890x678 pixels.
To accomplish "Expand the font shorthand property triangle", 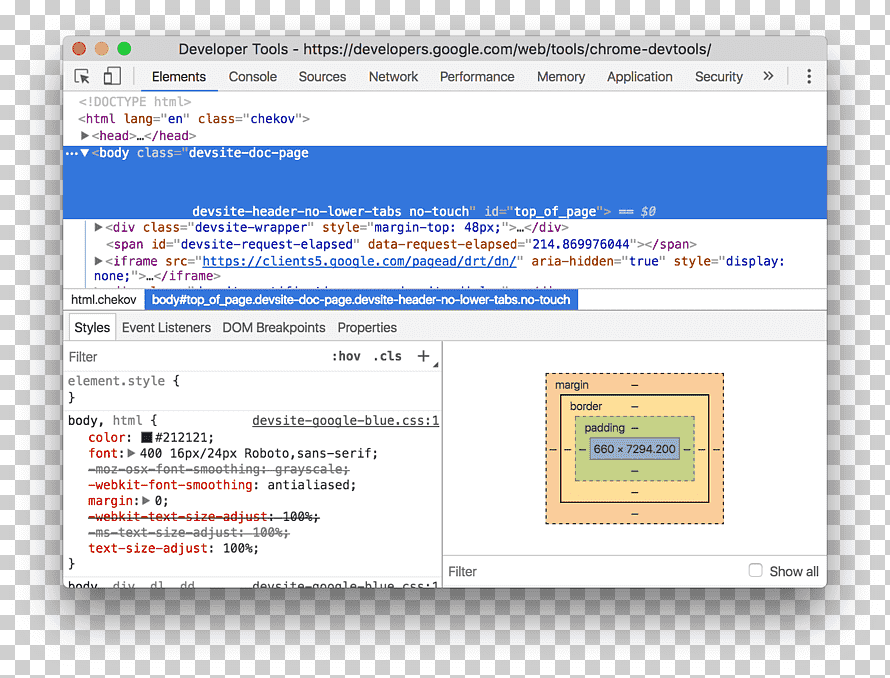I will [131, 453].
